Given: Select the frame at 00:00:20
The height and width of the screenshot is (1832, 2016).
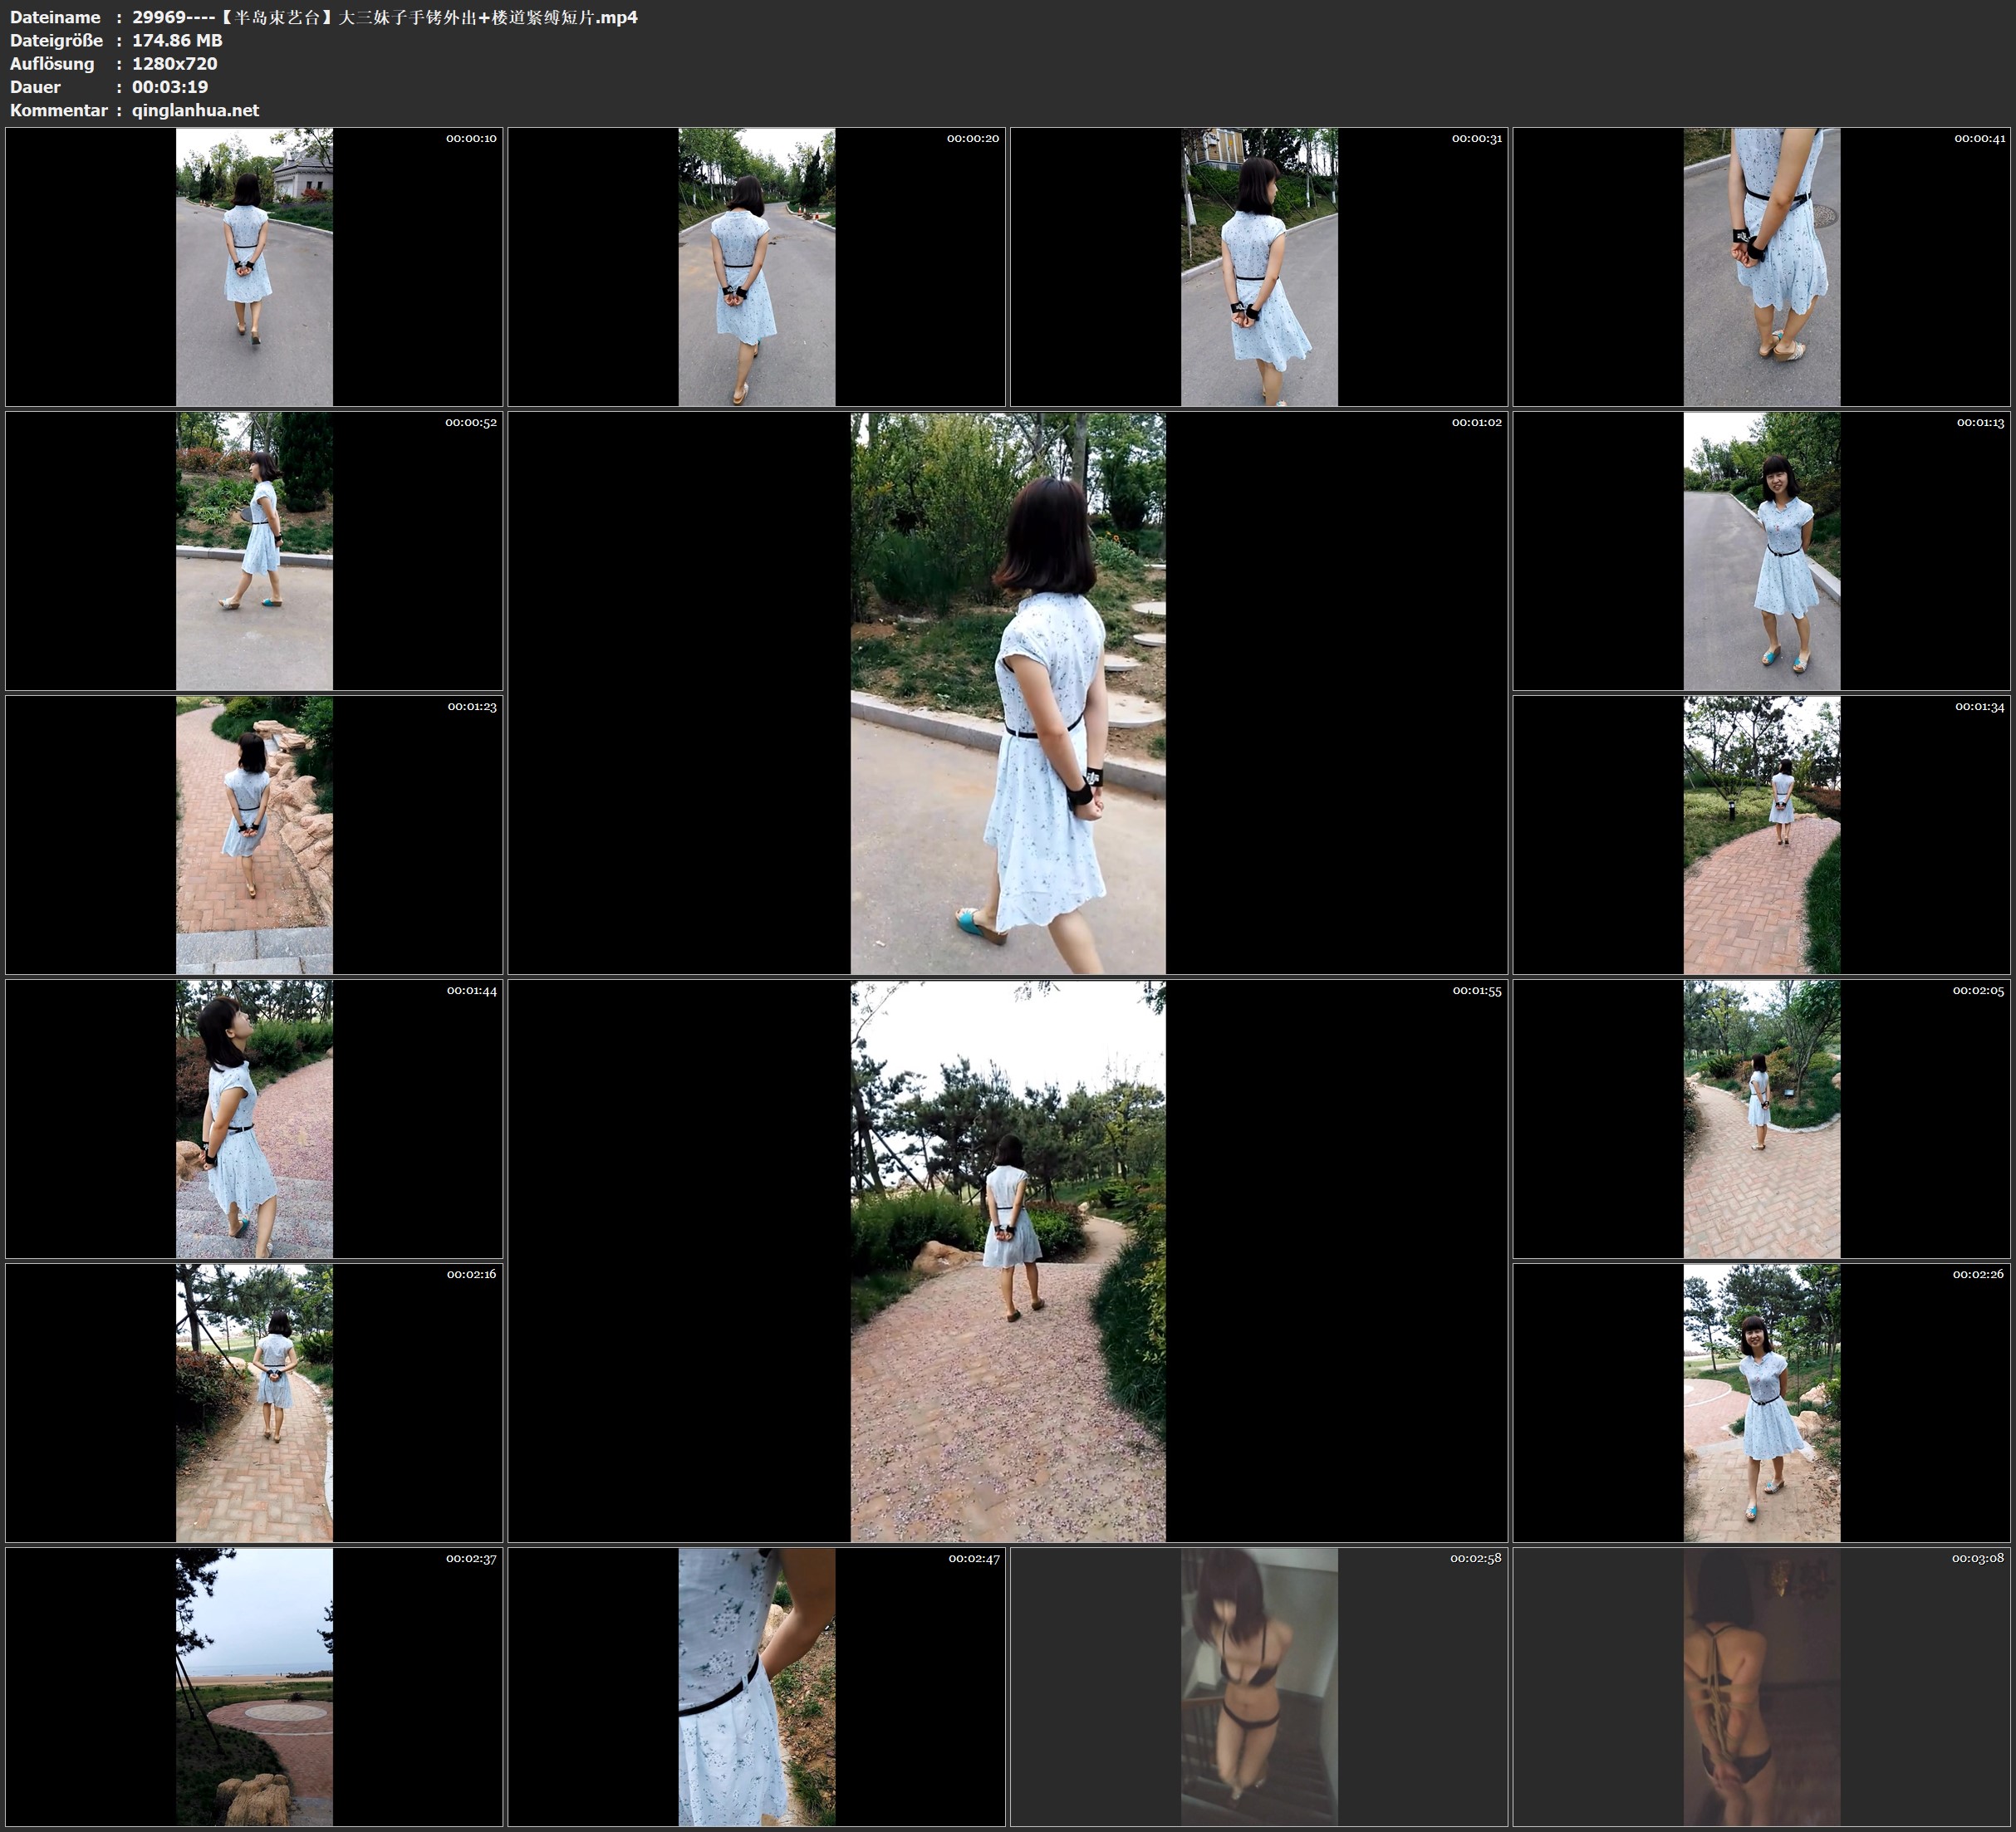Looking at the screenshot, I should [756, 267].
